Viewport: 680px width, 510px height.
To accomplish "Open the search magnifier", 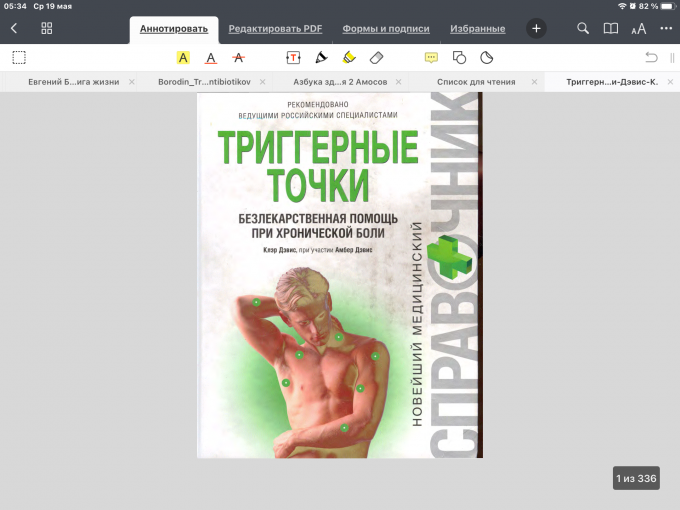I will [583, 29].
